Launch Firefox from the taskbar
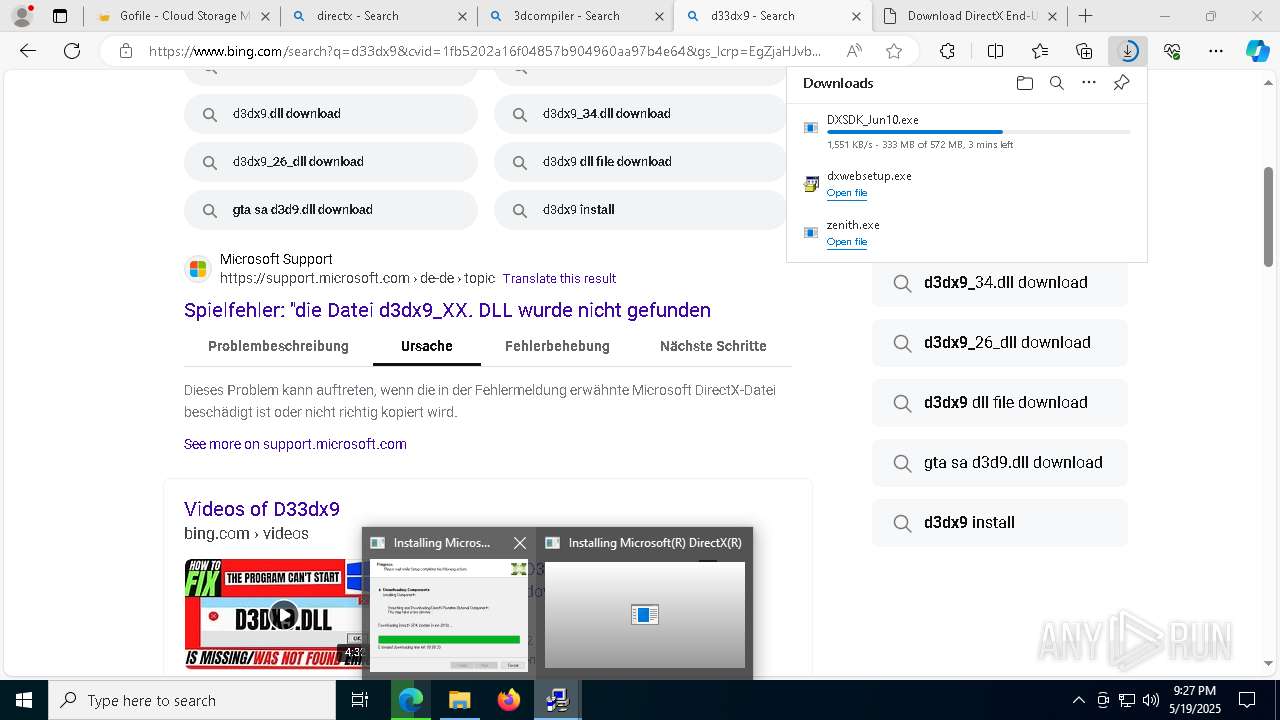 pos(509,700)
